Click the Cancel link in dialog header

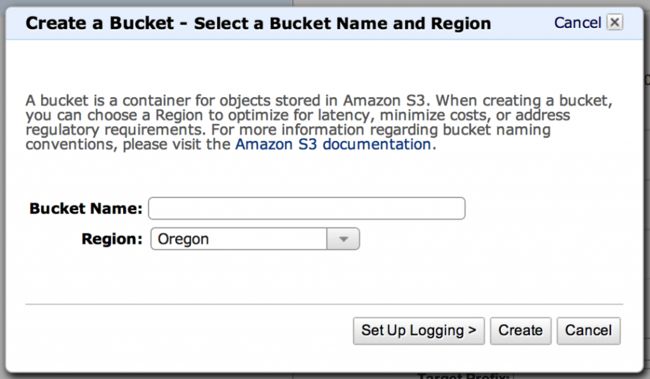(577, 23)
